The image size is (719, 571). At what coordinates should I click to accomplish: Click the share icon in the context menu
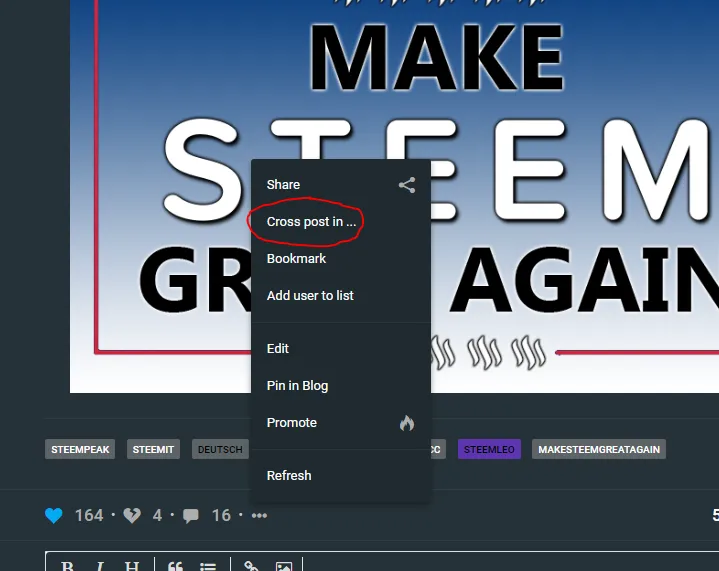[x=407, y=185]
